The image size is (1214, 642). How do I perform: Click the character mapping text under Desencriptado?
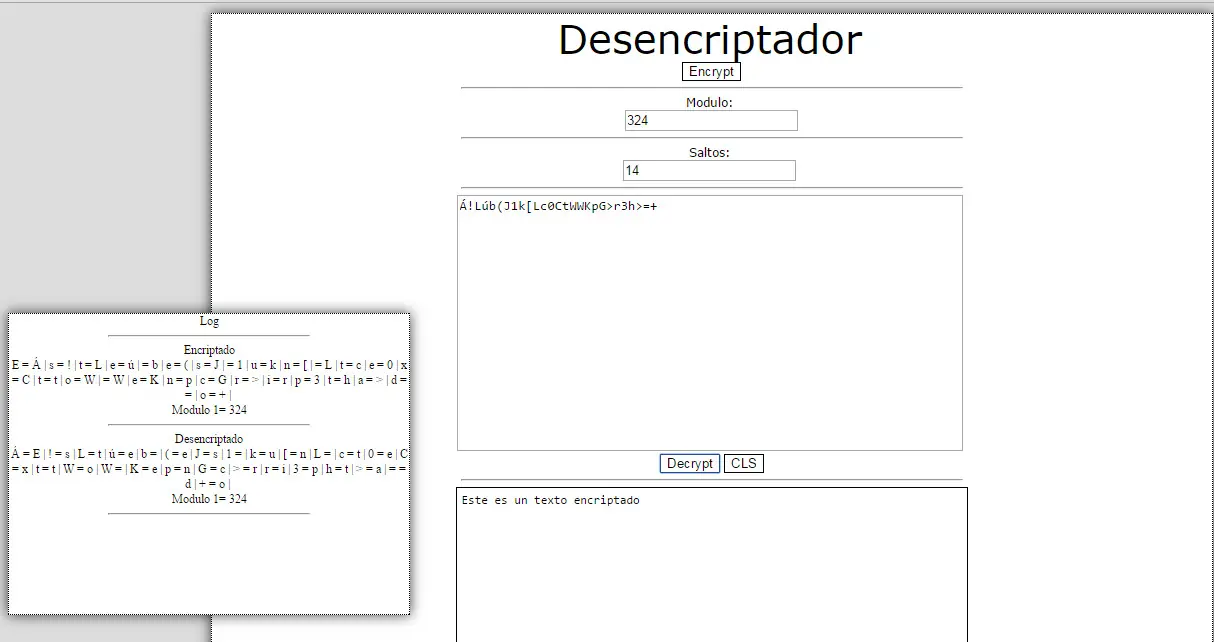pyautogui.click(x=208, y=461)
